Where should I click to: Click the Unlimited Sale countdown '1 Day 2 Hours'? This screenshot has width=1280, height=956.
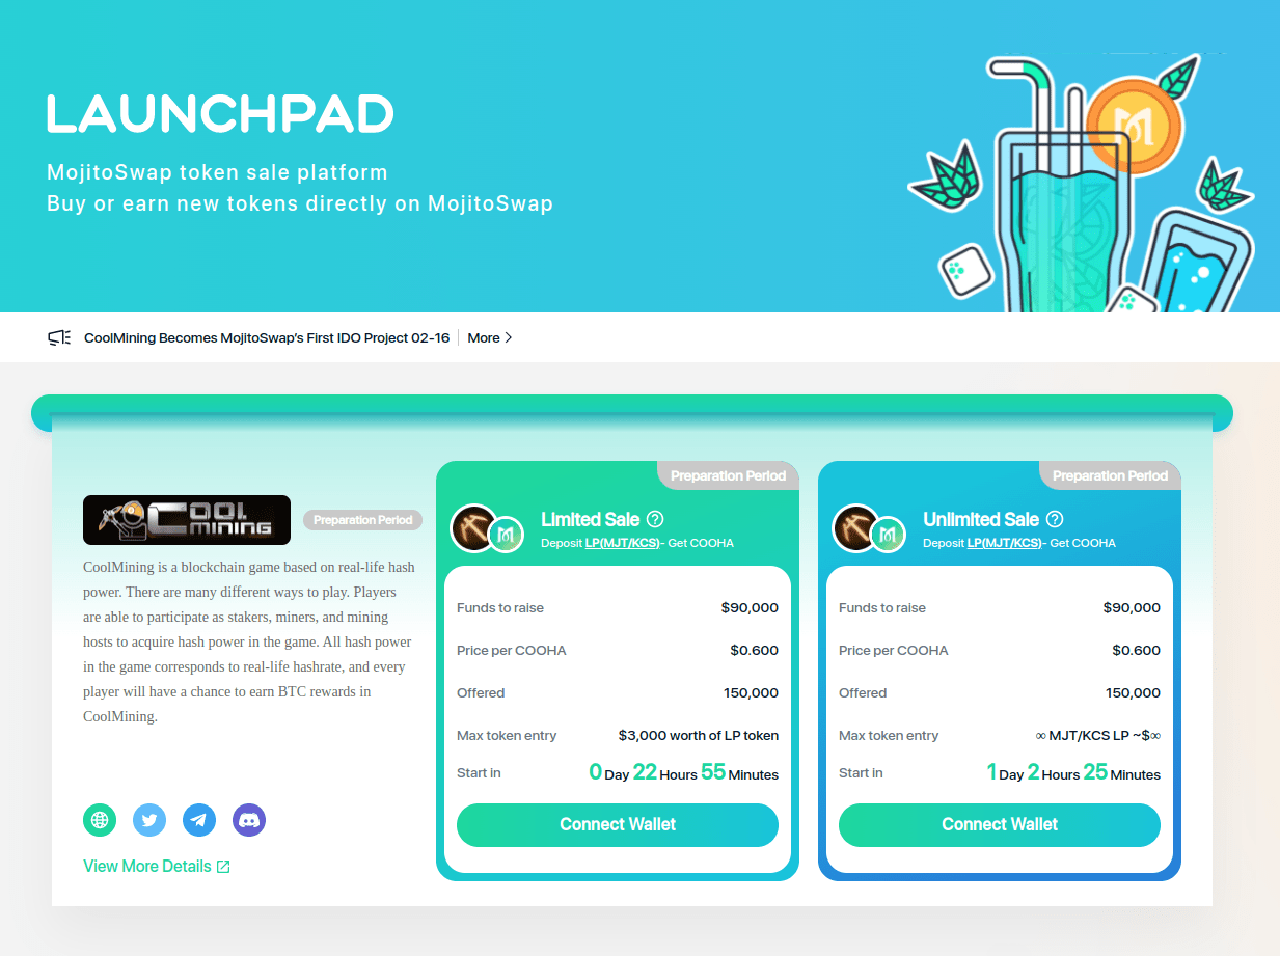coord(1033,773)
